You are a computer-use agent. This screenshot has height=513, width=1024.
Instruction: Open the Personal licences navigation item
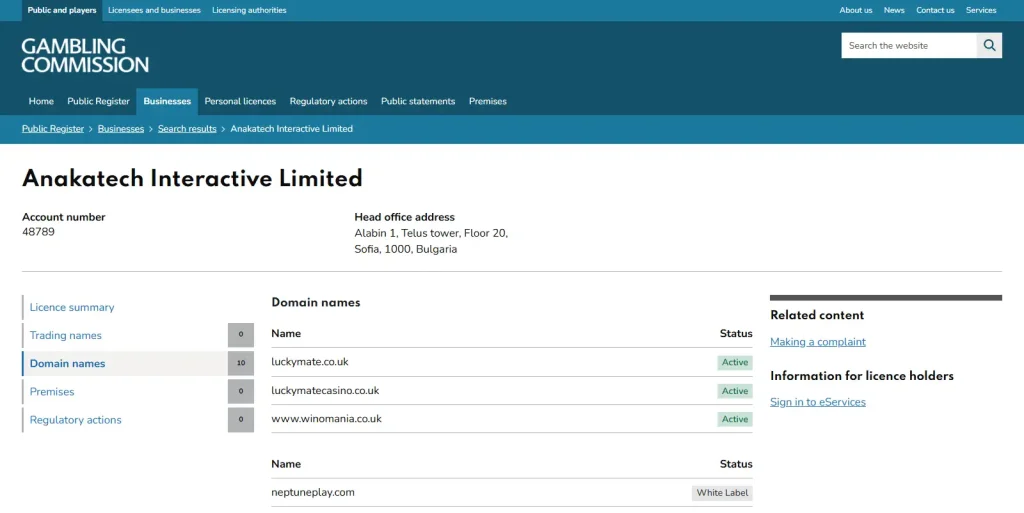coord(240,101)
